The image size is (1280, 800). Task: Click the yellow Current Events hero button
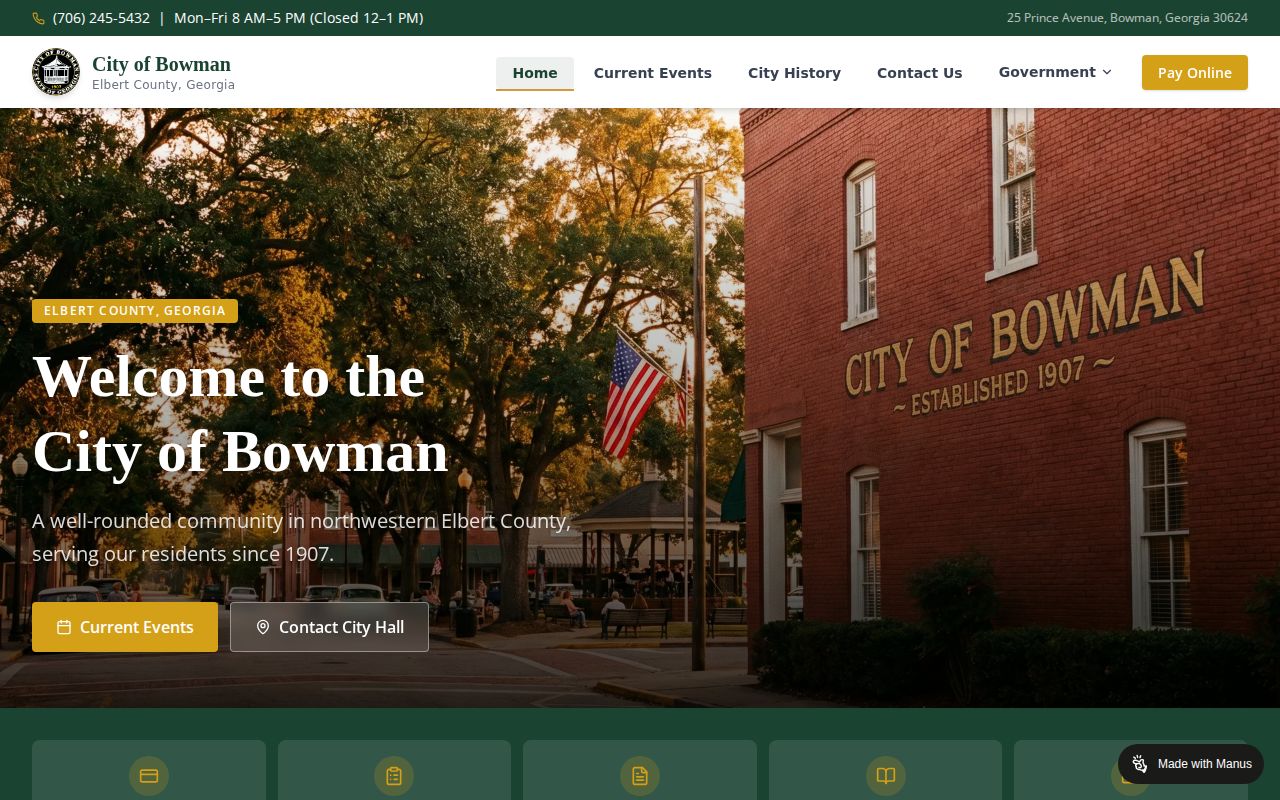[x=125, y=627]
